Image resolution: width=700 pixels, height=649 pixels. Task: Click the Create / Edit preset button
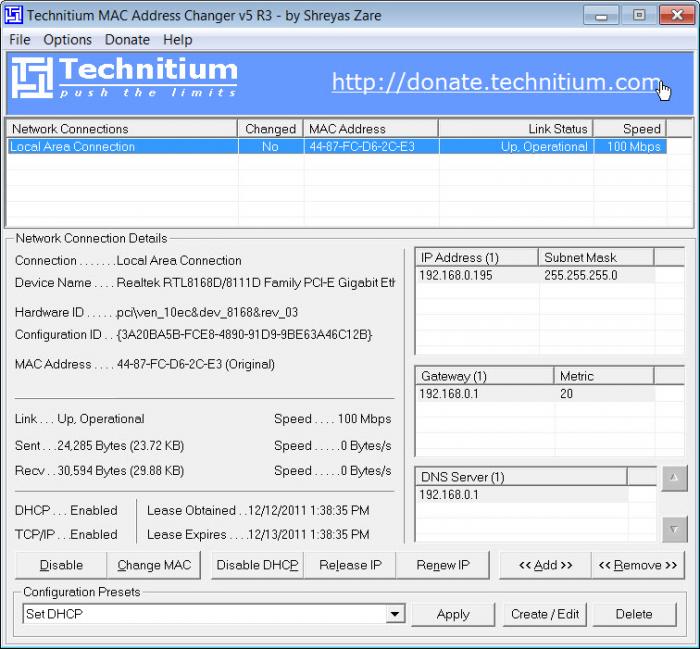545,614
